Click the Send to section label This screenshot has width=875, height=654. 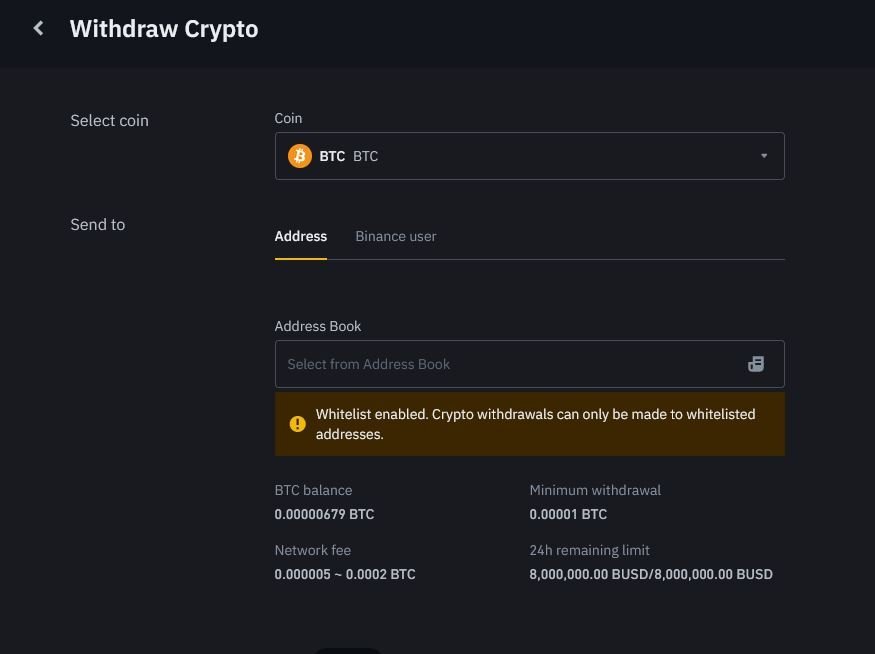98,224
